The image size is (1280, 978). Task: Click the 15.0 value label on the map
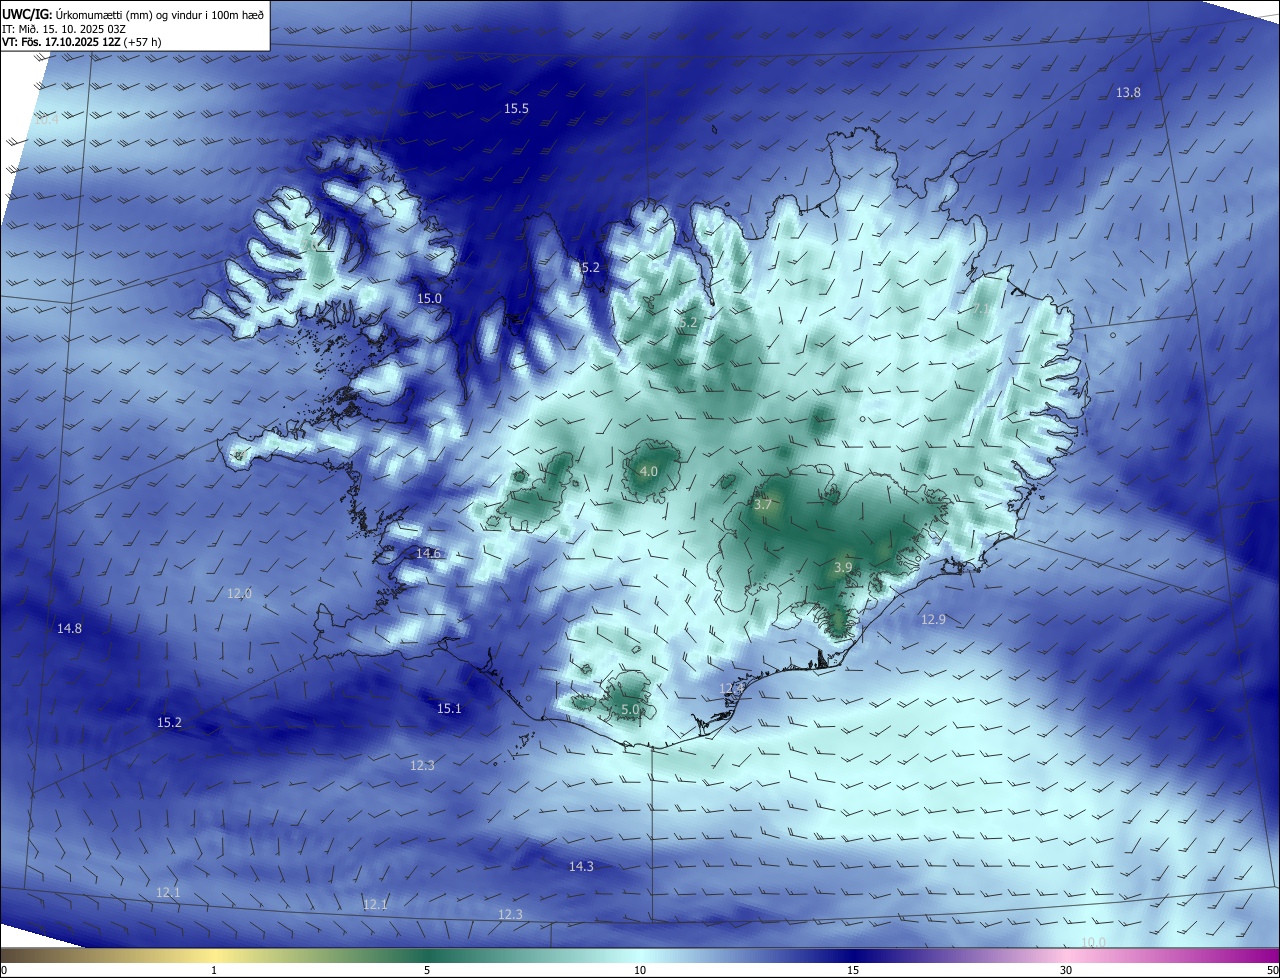coord(429,298)
